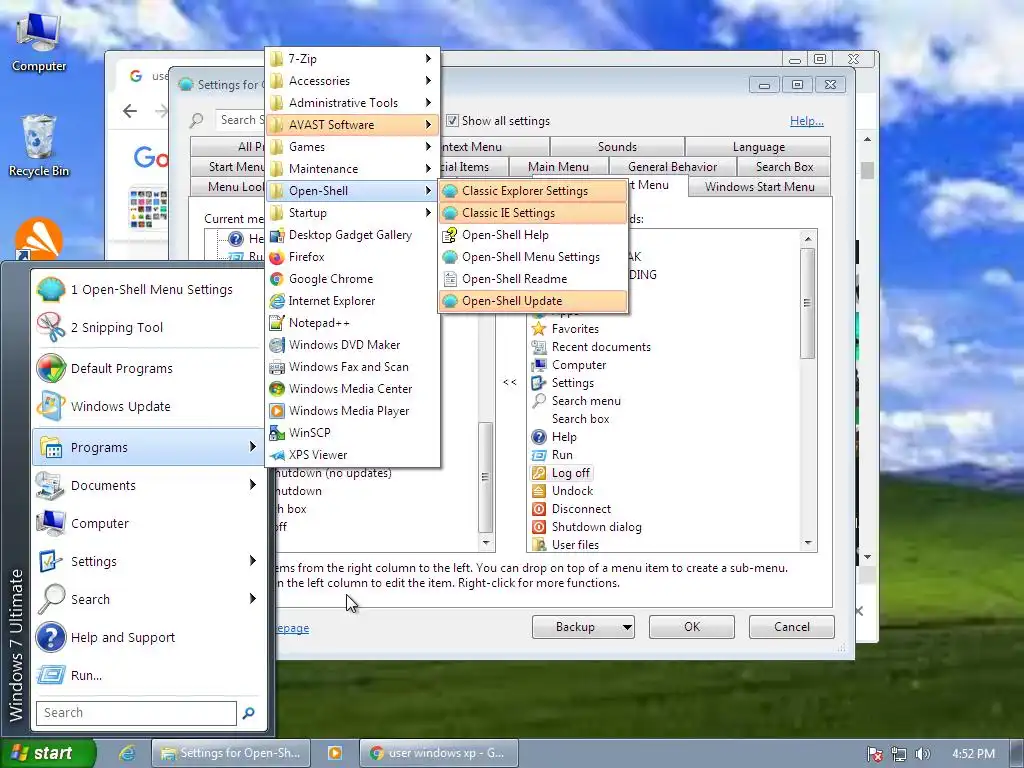Go back in the Chrome window
This screenshot has height=768, width=1024.
(130, 111)
